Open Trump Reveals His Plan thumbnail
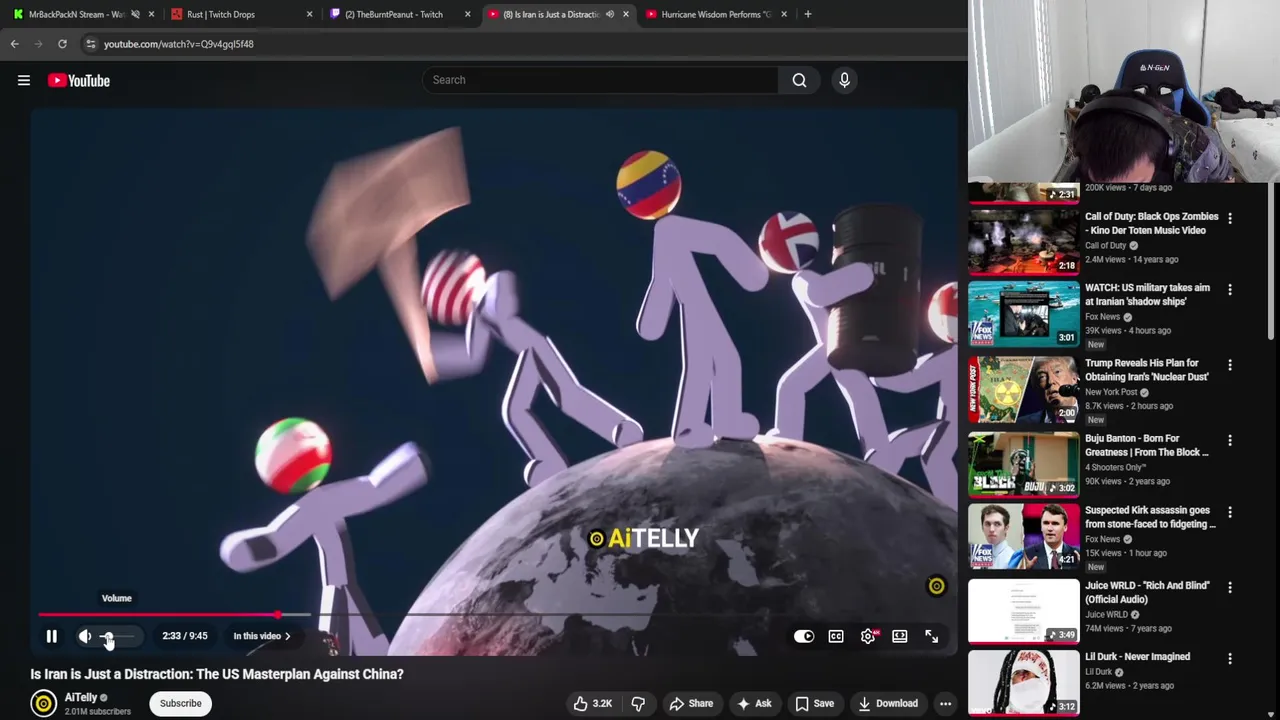The width and height of the screenshot is (1280, 720). coord(1024,389)
